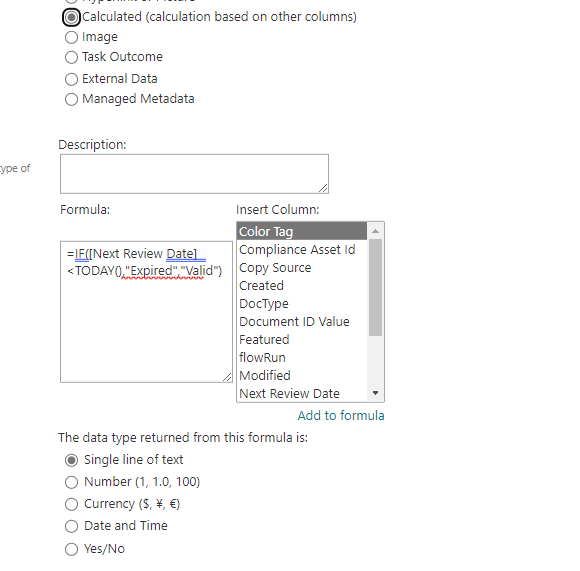Set return type to Number
This screenshot has height=571, width=580.
click(71, 482)
